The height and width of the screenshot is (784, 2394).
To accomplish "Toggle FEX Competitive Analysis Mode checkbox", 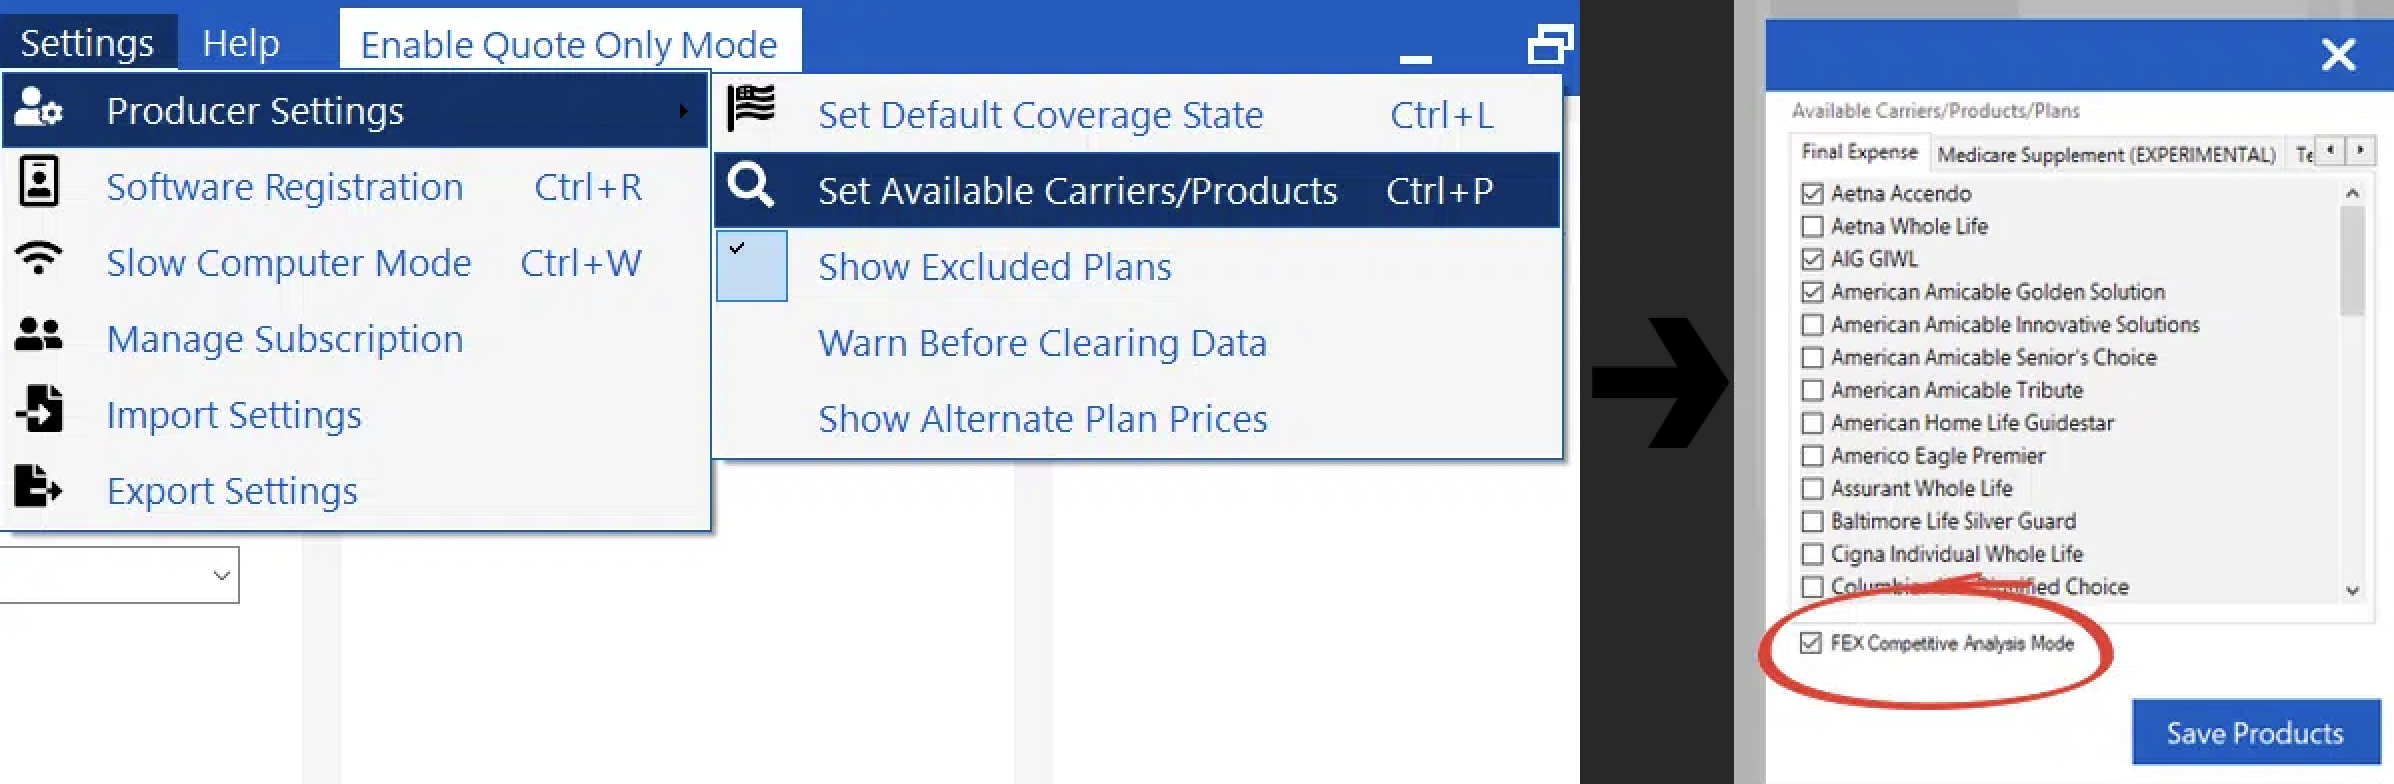I will point(1811,643).
